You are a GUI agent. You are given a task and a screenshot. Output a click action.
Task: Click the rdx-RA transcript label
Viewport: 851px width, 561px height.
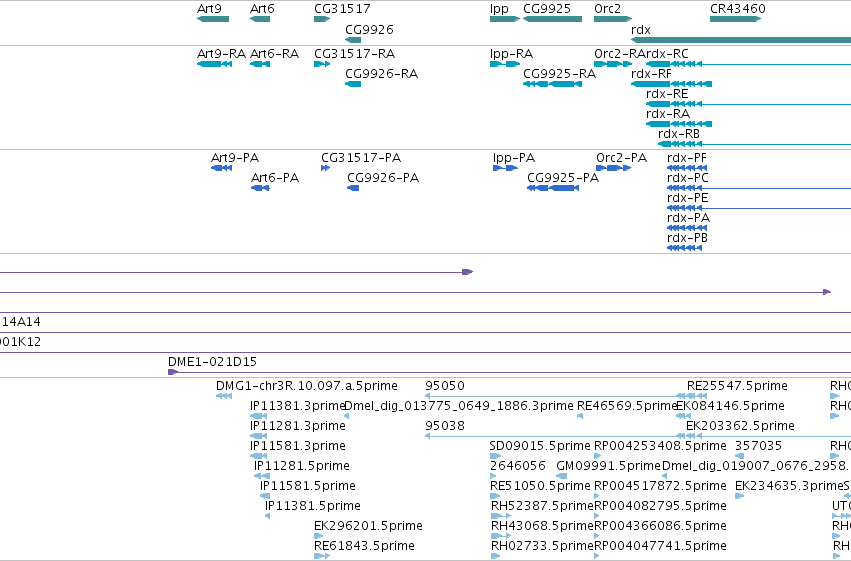tap(668, 114)
